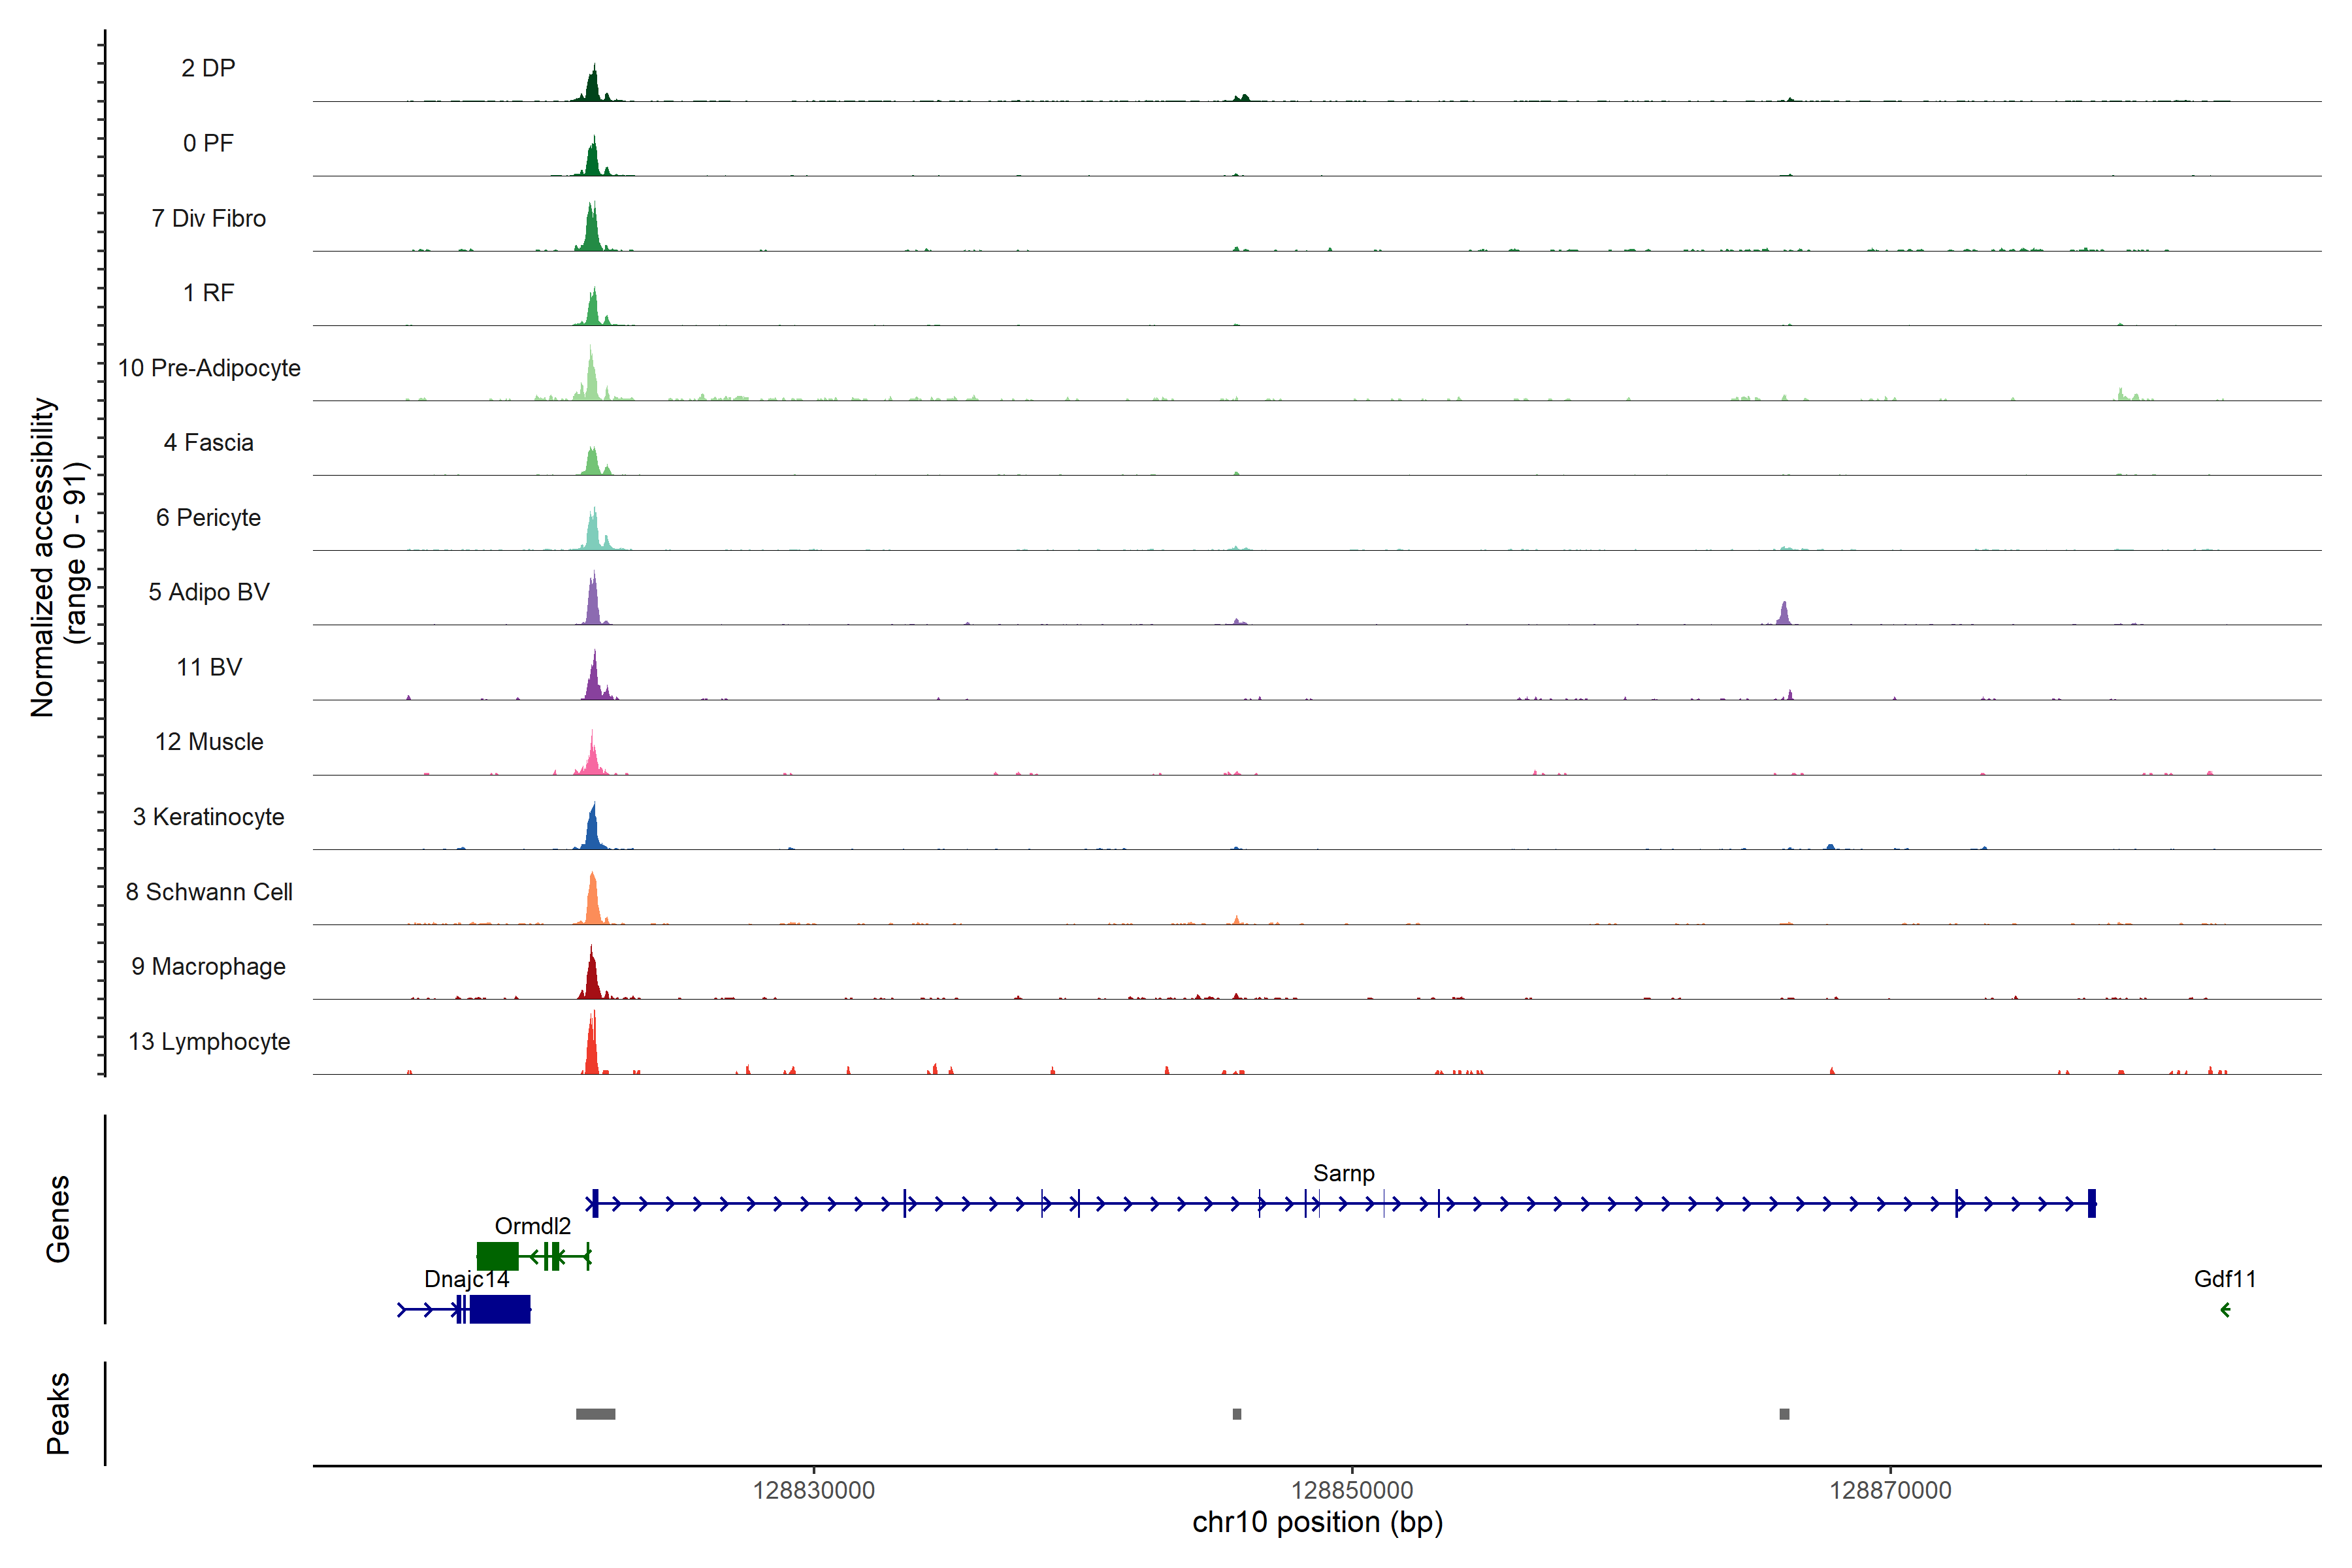Click the blue Dnajc14 exon block
Screen dimensions: 2352x1568
click(x=499, y=1309)
